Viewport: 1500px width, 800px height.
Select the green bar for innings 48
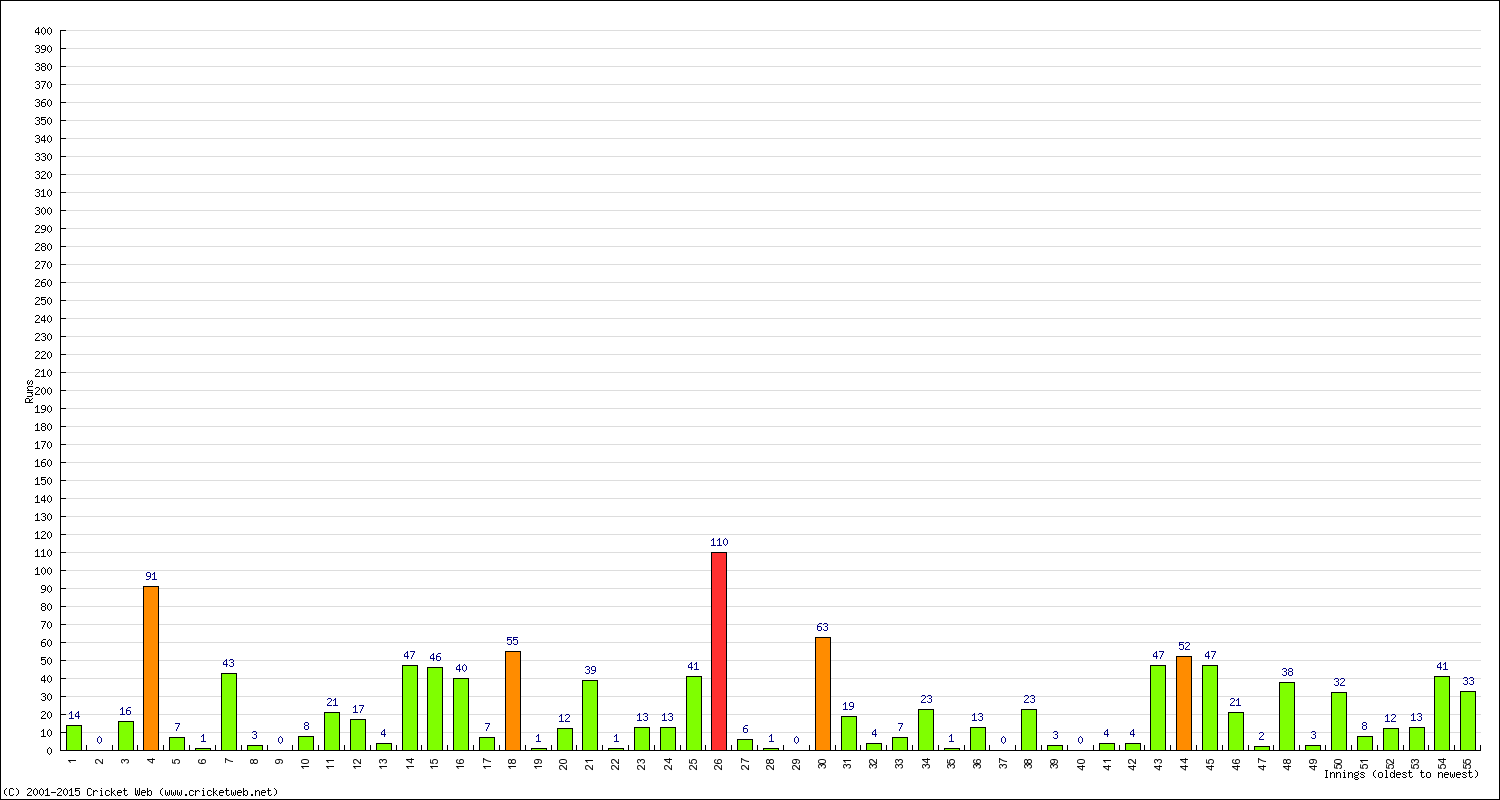tap(1287, 716)
